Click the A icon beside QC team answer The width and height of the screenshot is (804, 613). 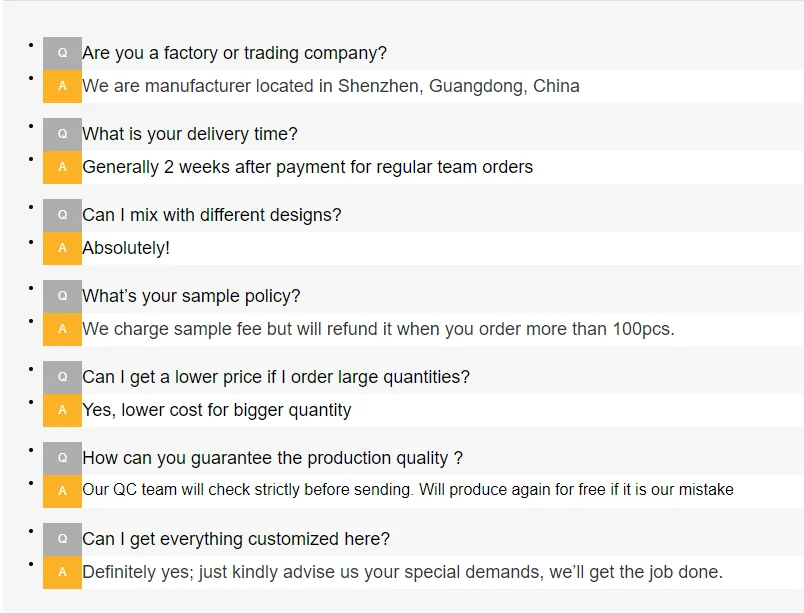tap(62, 491)
